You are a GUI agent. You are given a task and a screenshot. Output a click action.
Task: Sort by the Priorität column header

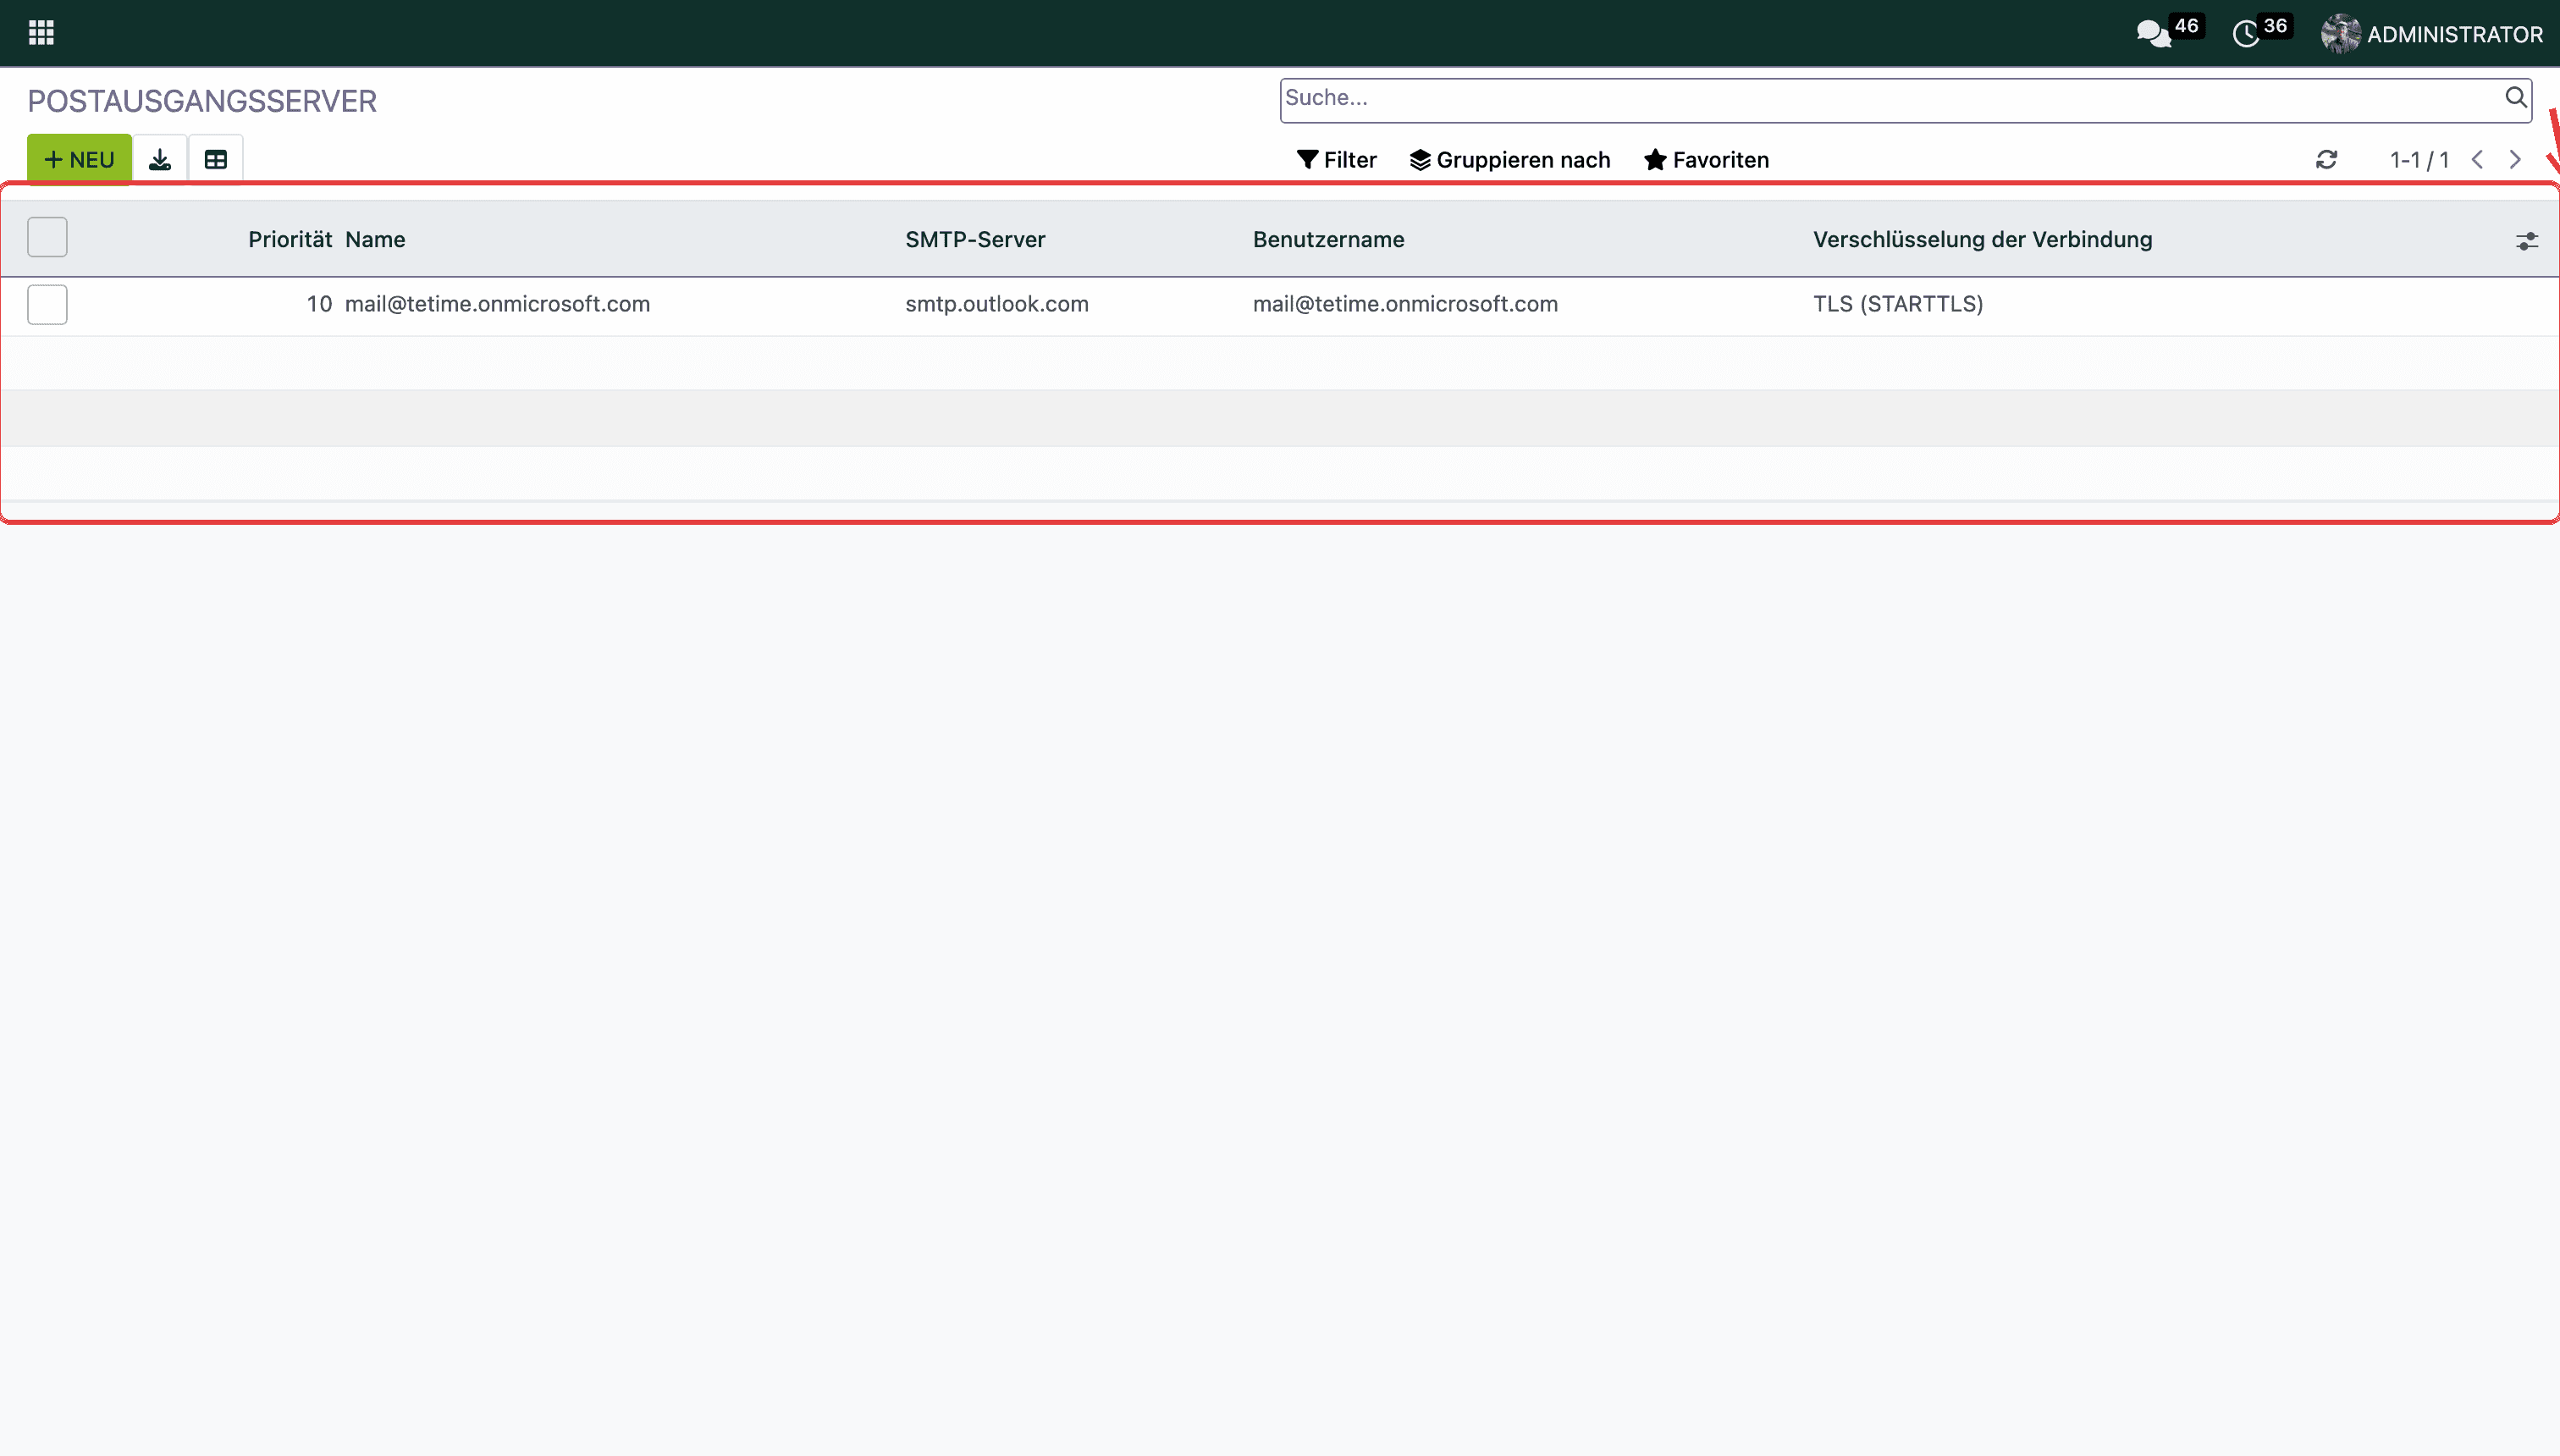coord(289,239)
